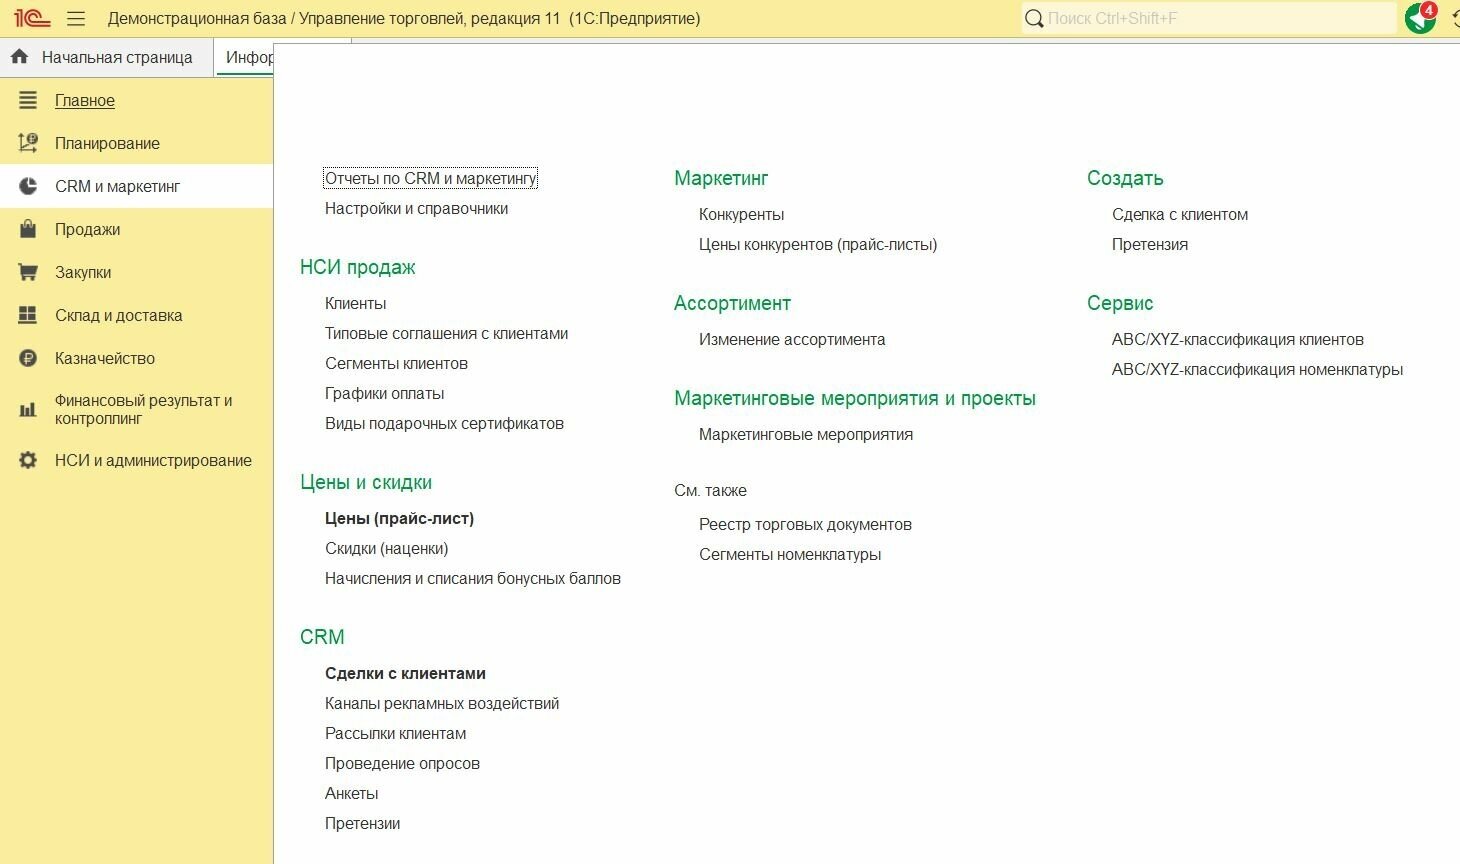Image resolution: width=1460 pixels, height=864 pixels.
Task: Click the Цены и скидки group heading
Action: pyautogui.click(x=366, y=482)
